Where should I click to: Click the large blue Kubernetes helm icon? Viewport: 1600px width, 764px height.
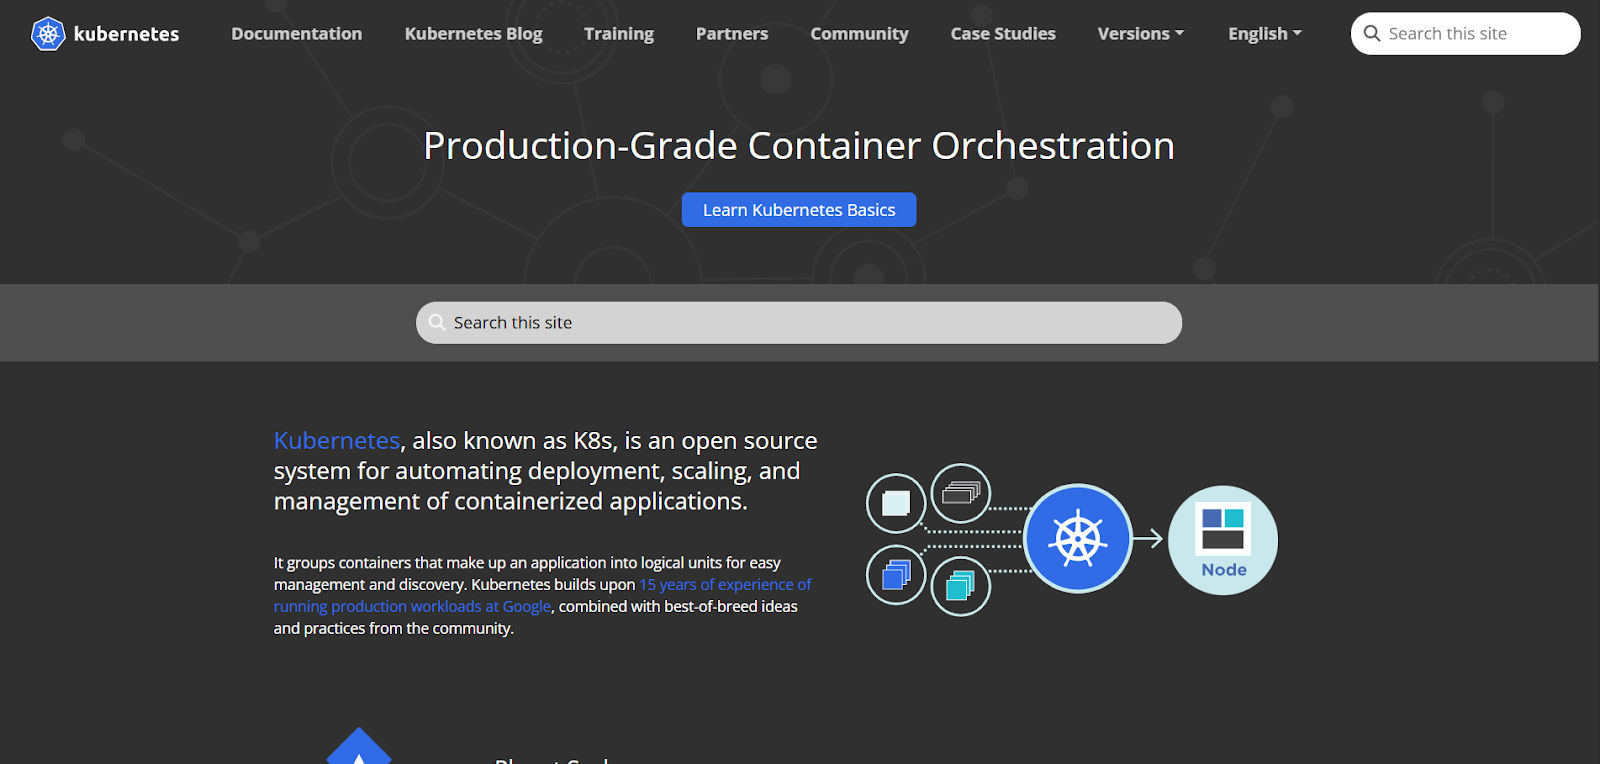click(1078, 539)
